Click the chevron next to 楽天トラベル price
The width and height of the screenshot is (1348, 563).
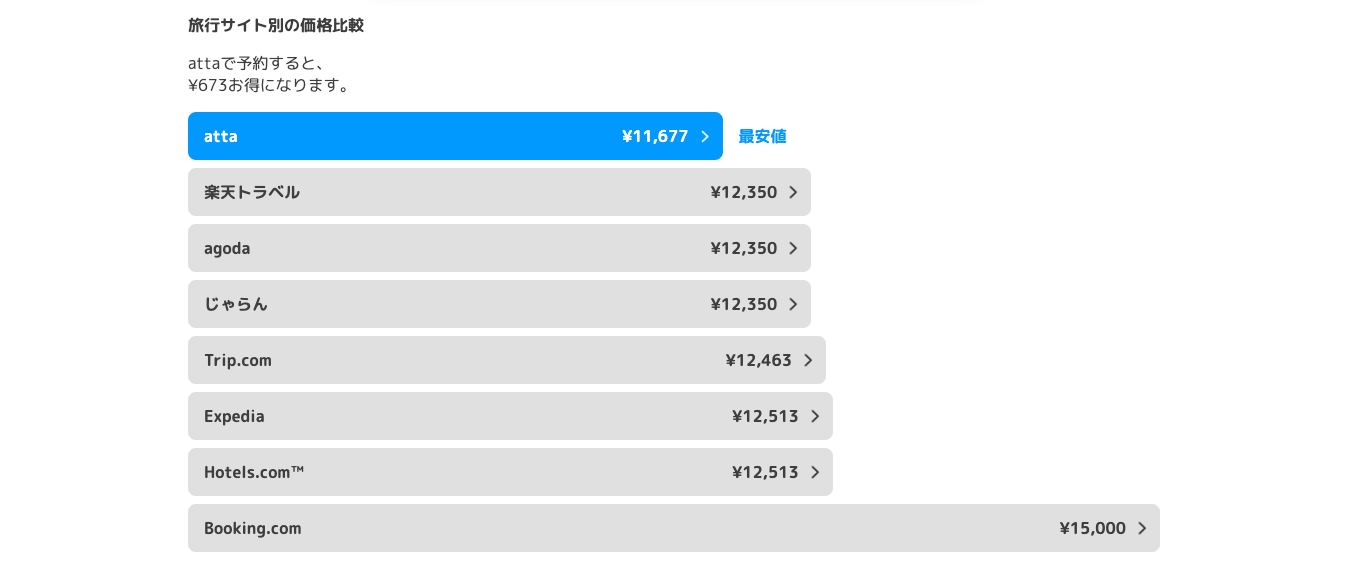(793, 192)
